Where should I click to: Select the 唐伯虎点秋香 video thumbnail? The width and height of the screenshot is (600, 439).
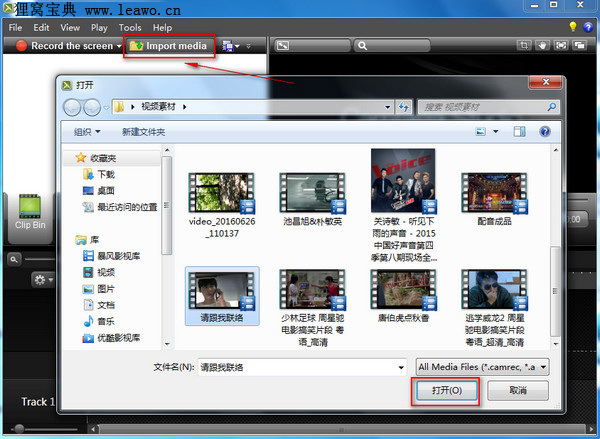[403, 296]
